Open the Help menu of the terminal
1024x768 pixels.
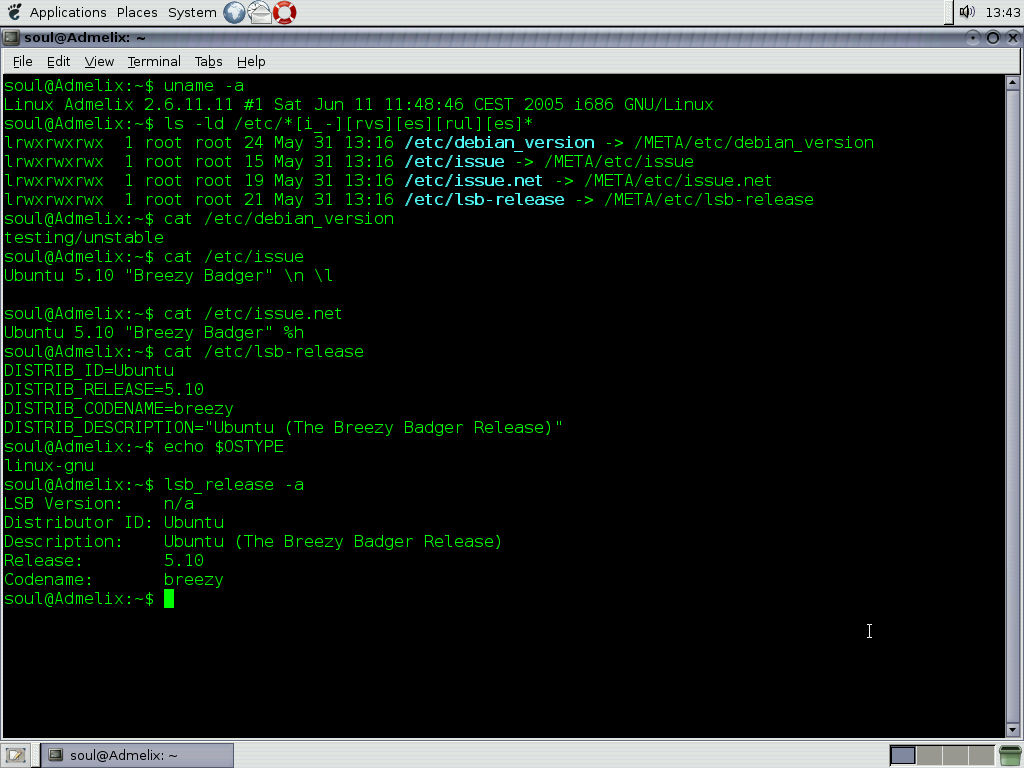click(x=251, y=61)
